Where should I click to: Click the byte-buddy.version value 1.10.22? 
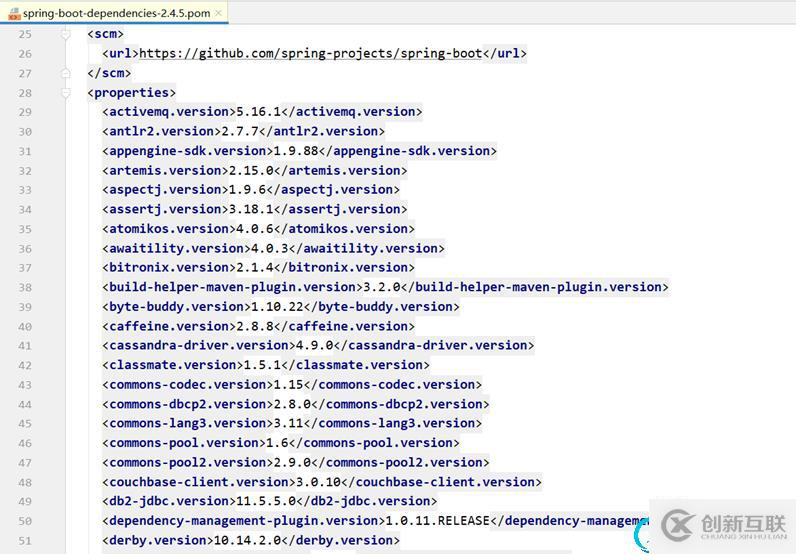click(x=277, y=307)
